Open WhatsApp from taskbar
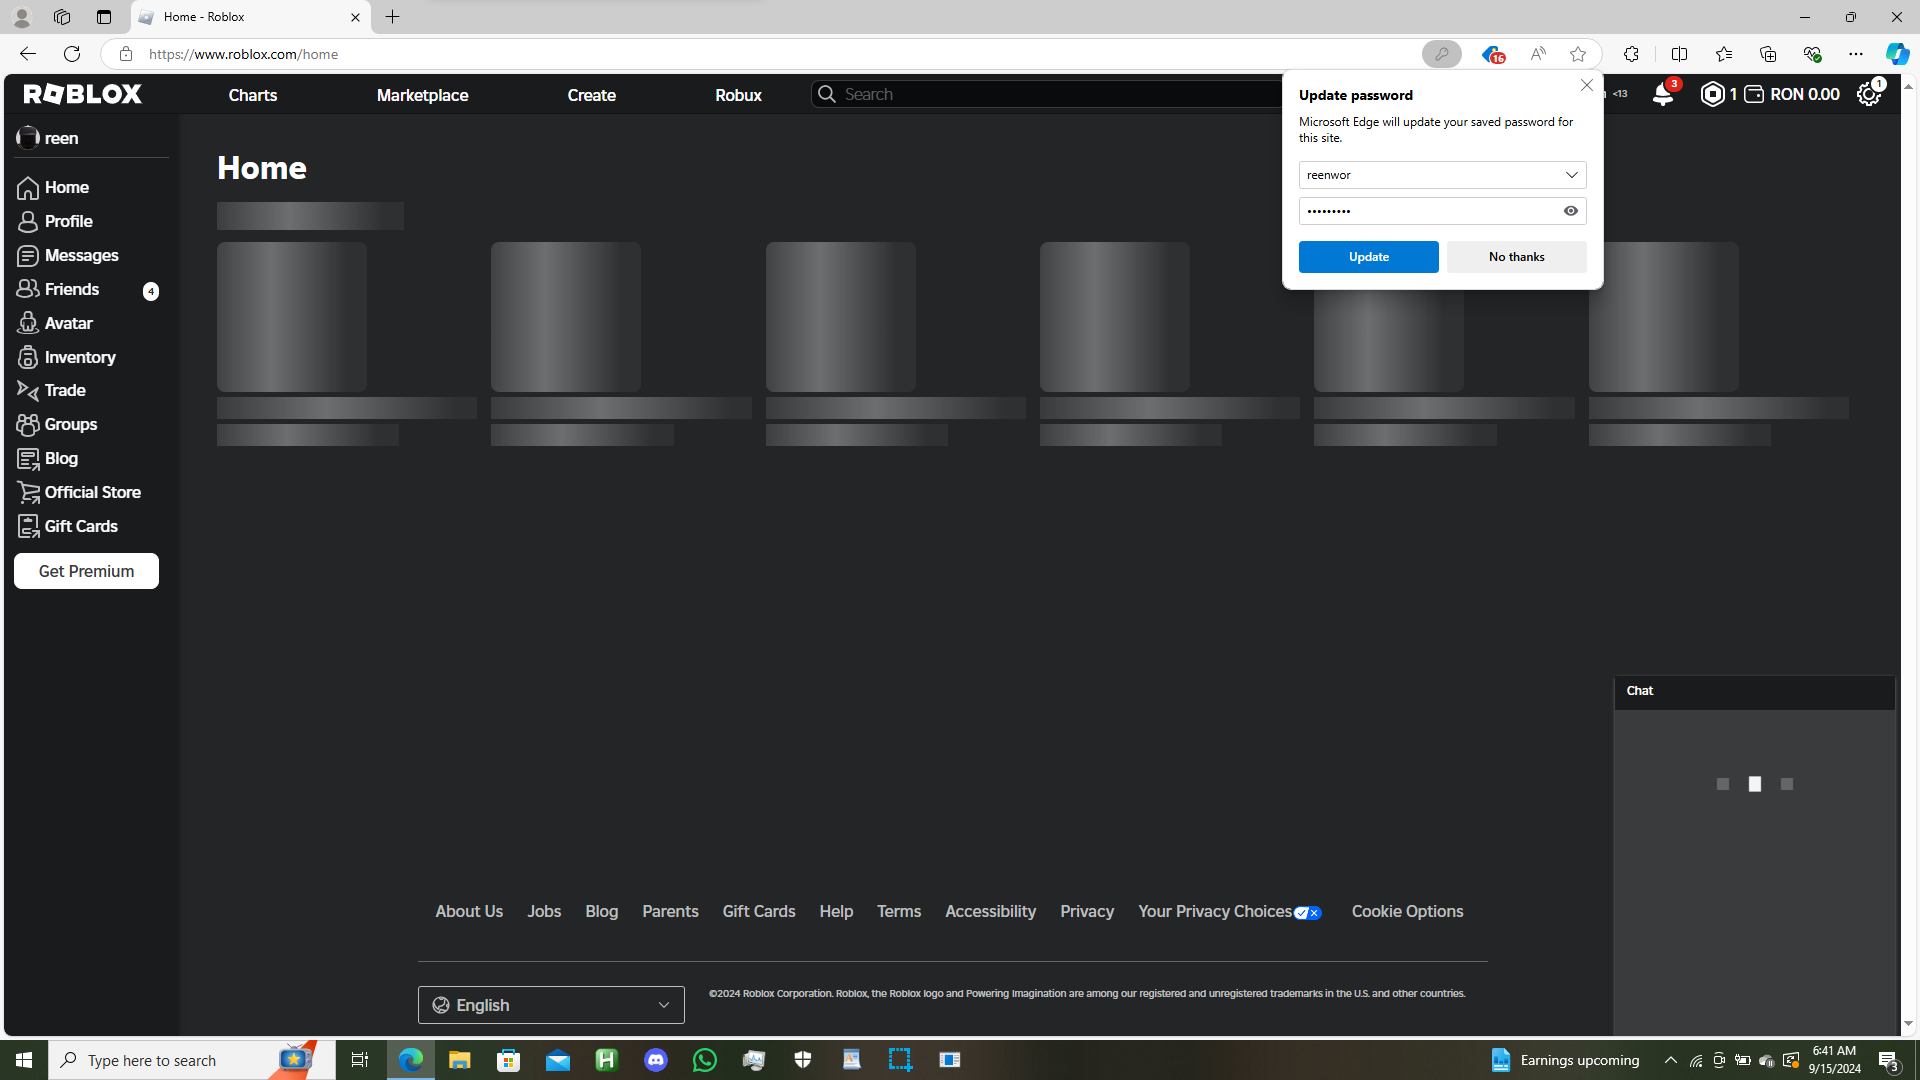Screen dimensions: 1920x1080 pos(705,1060)
